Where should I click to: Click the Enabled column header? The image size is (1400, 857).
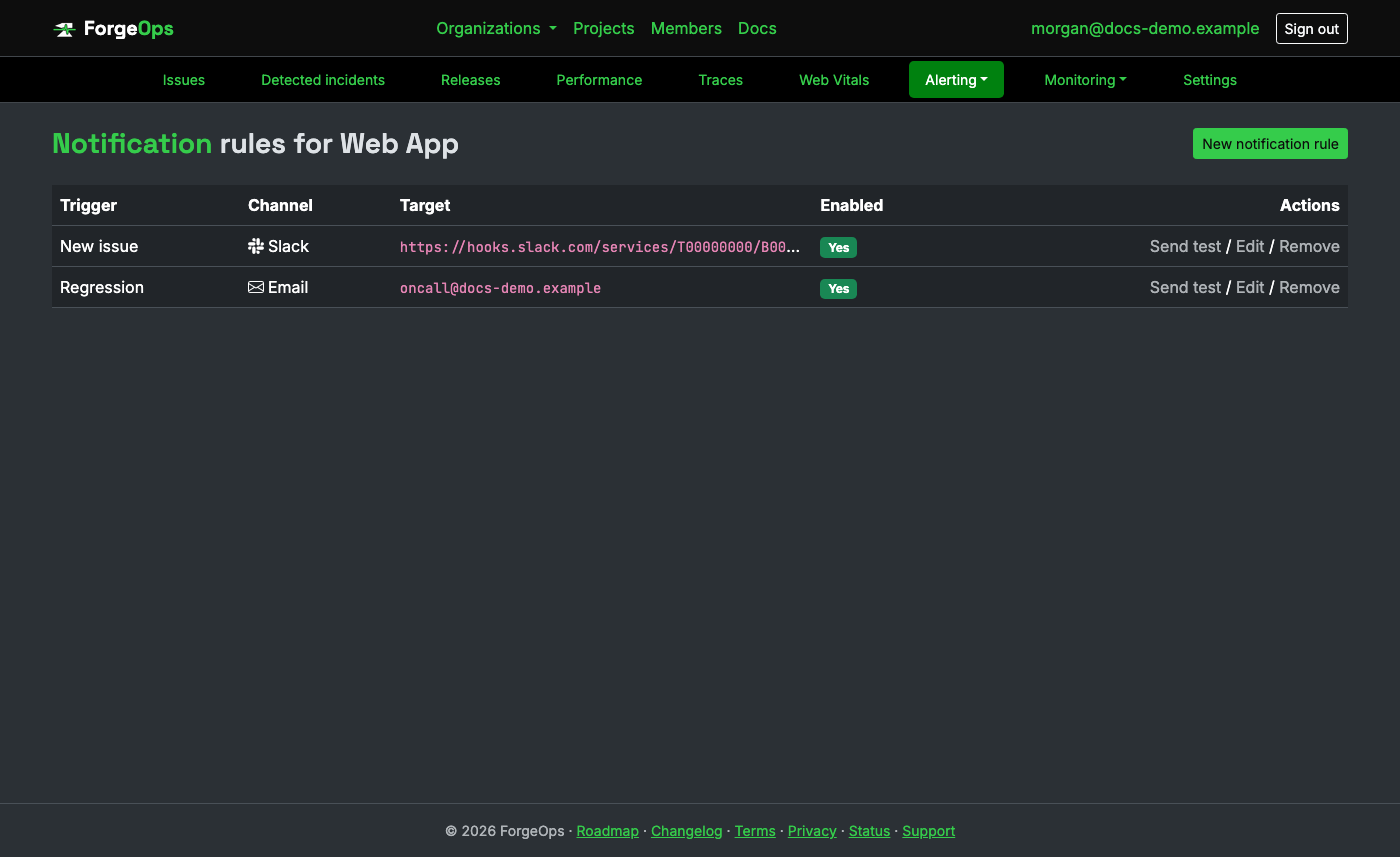coord(851,205)
